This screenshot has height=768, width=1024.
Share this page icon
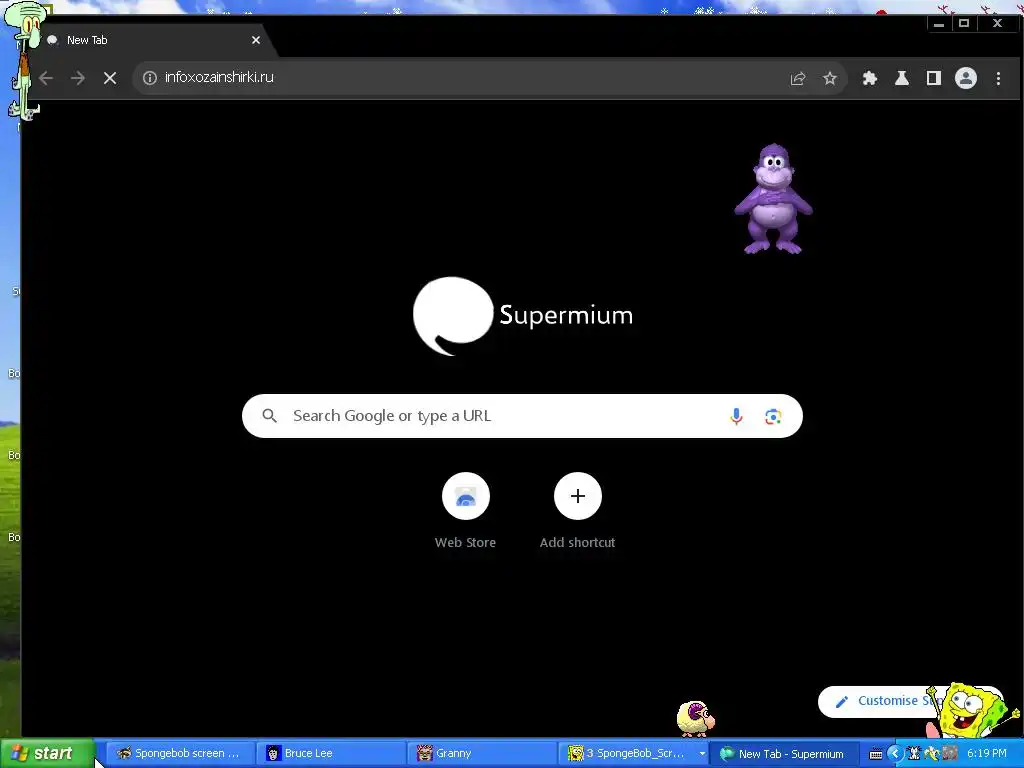(x=798, y=78)
